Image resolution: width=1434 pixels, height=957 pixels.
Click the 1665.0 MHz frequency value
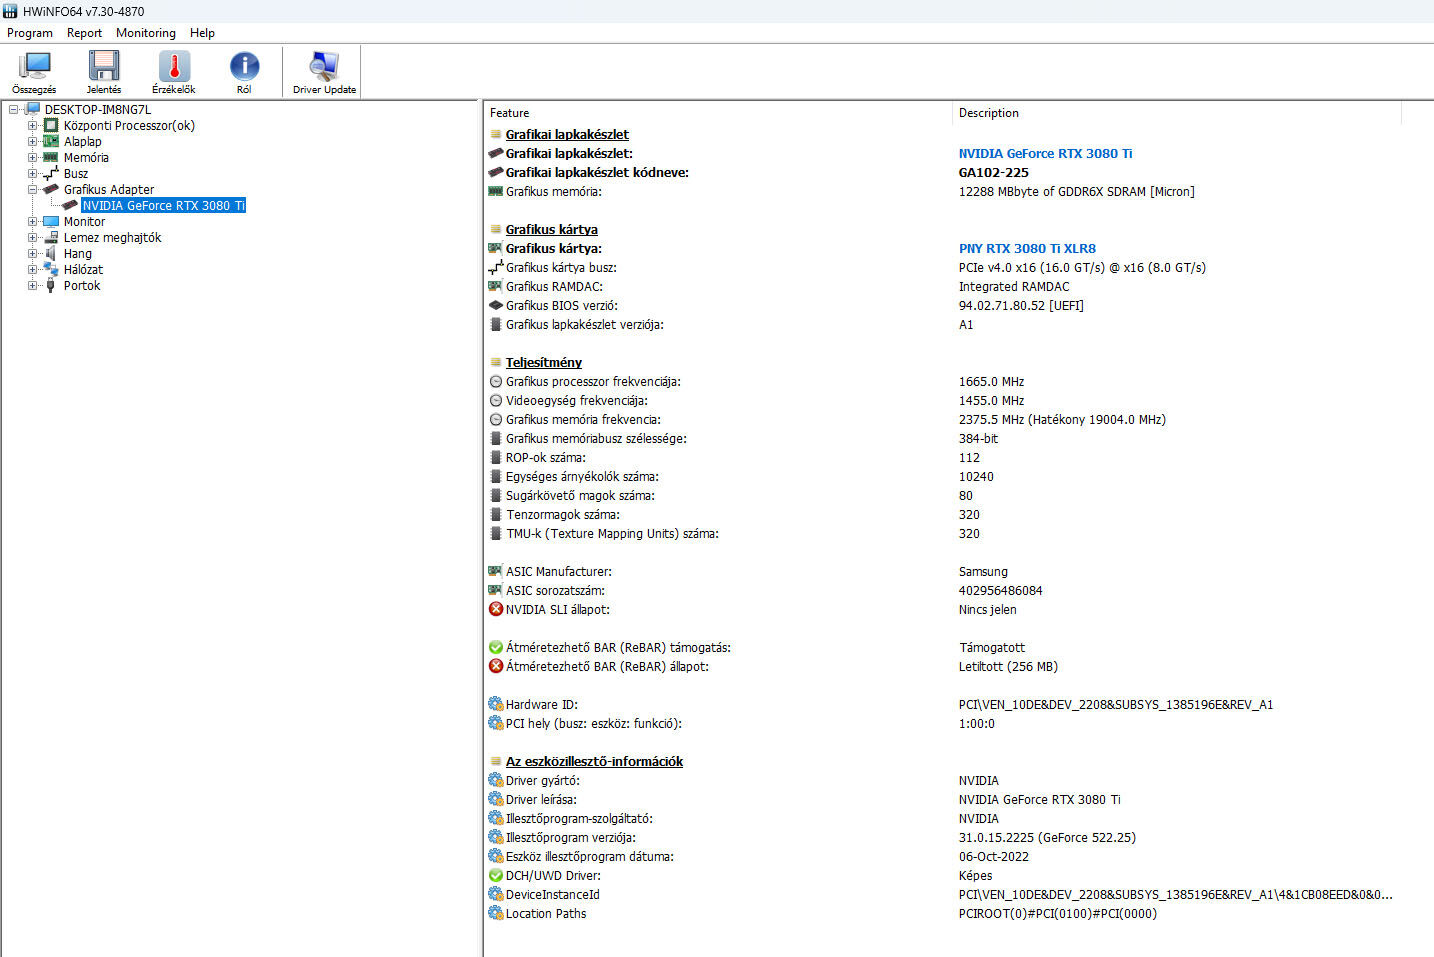click(x=991, y=381)
